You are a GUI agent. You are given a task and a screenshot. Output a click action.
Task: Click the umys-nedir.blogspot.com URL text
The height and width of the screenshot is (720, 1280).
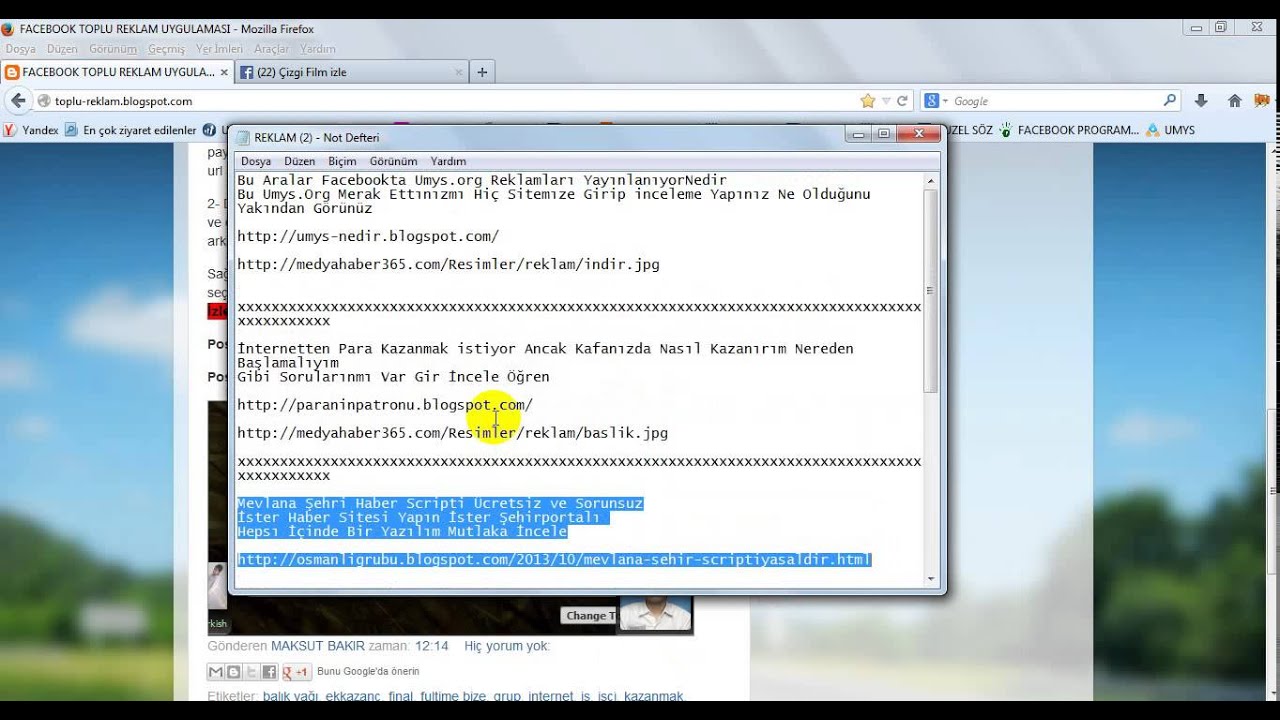tap(367, 237)
